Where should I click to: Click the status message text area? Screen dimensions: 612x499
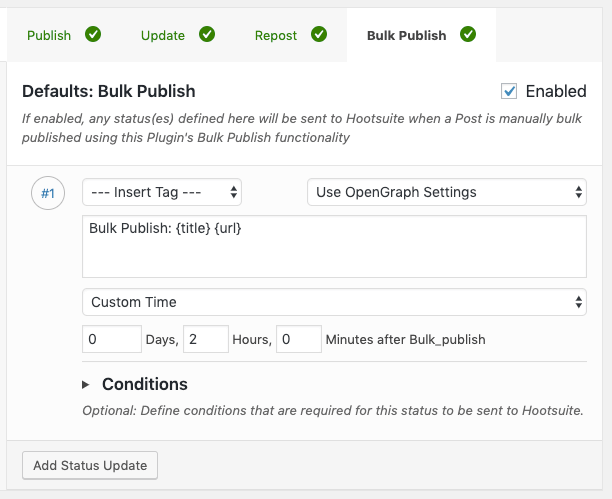tap(334, 246)
